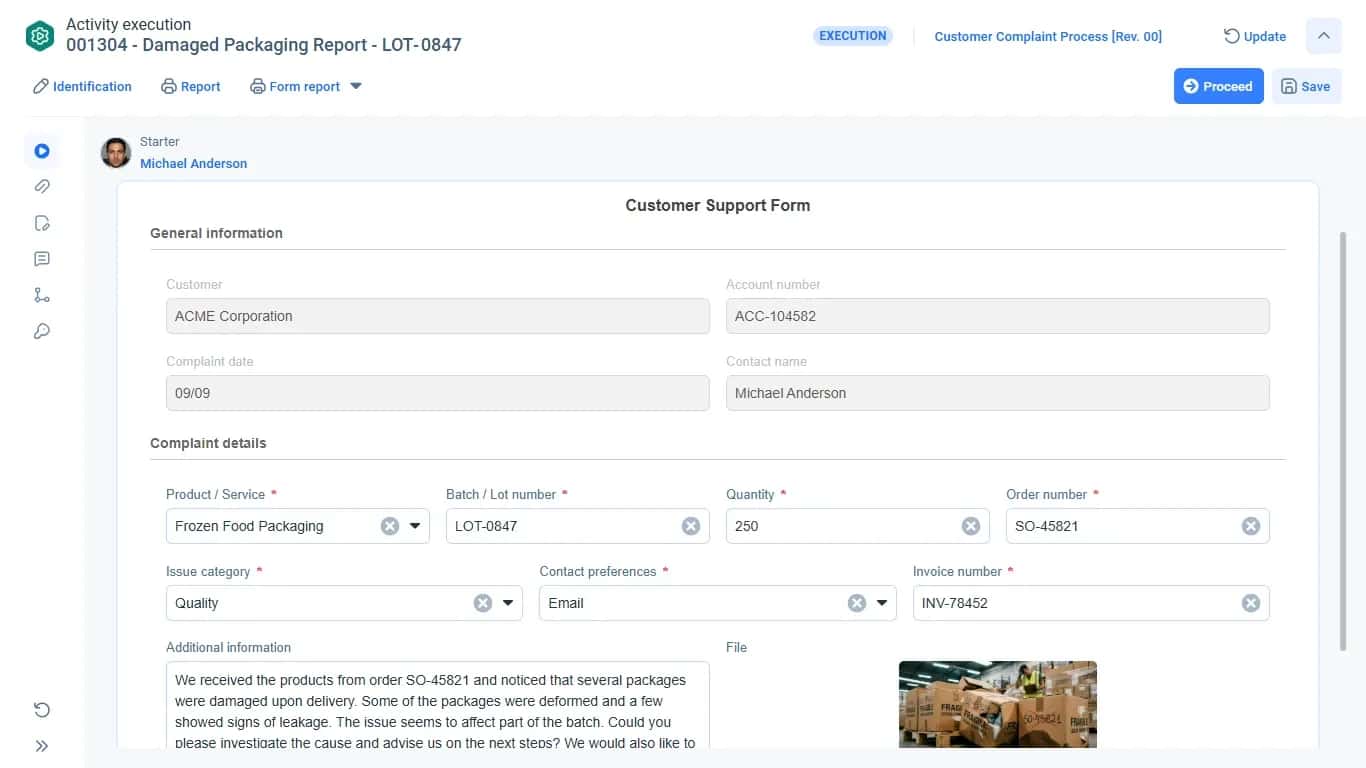Clear the Batch / Lot number field
1366x768 pixels.
691,526
